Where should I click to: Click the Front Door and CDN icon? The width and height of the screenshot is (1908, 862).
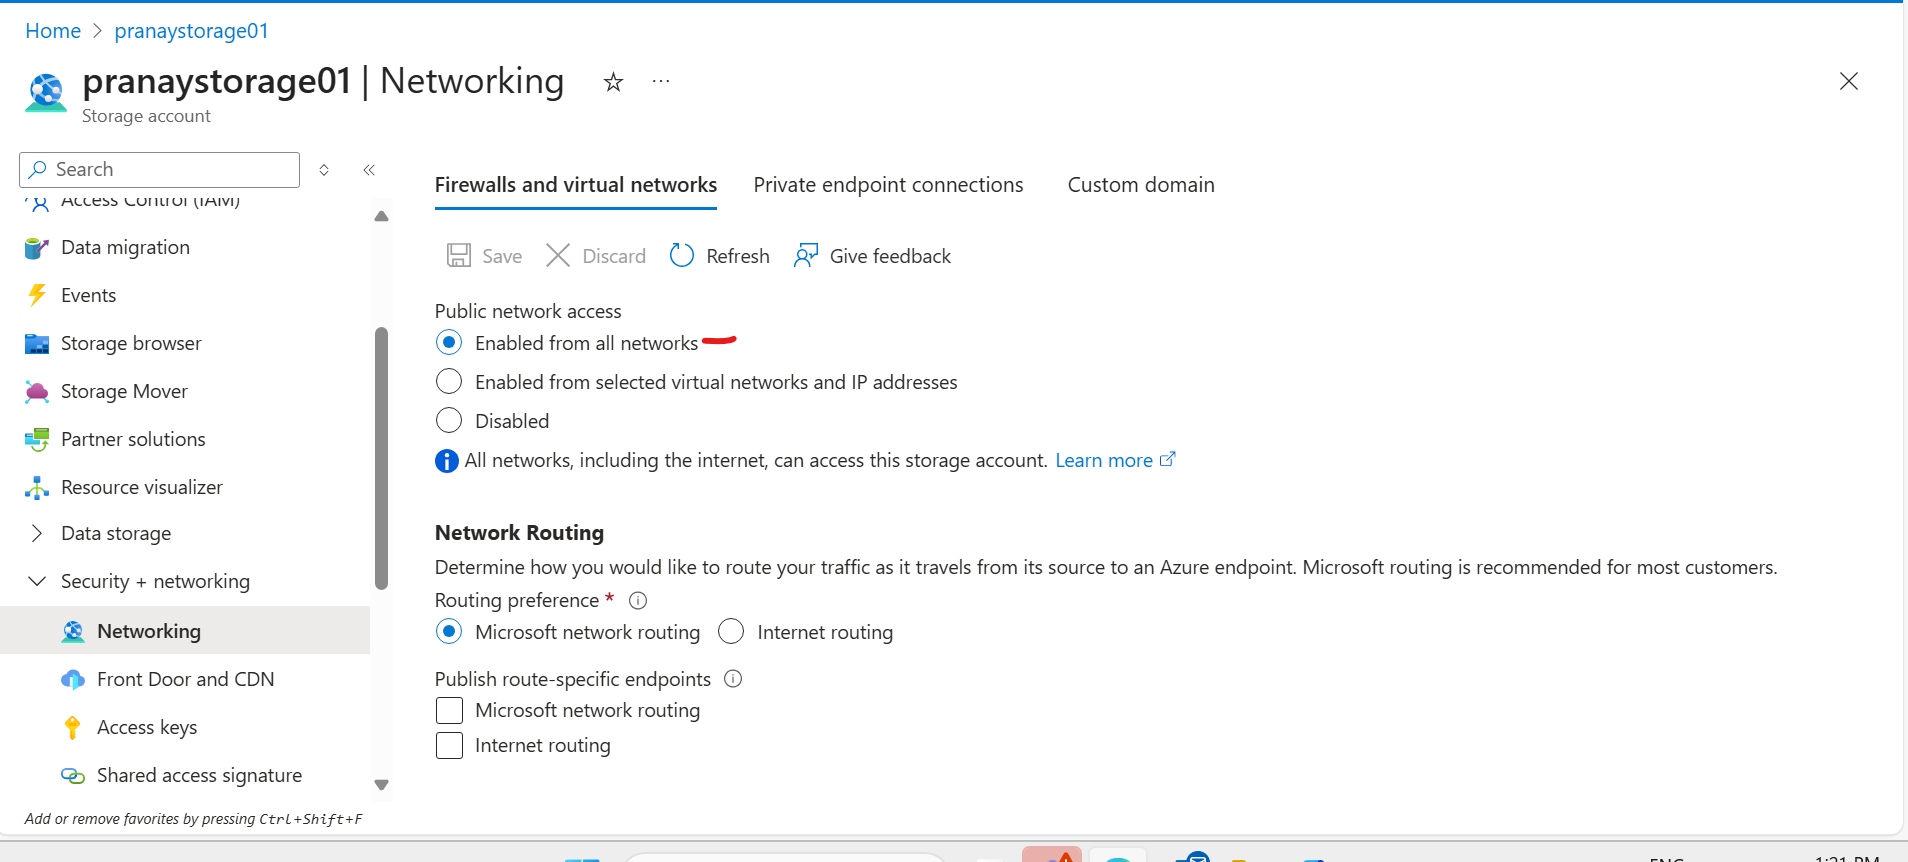[x=73, y=680]
